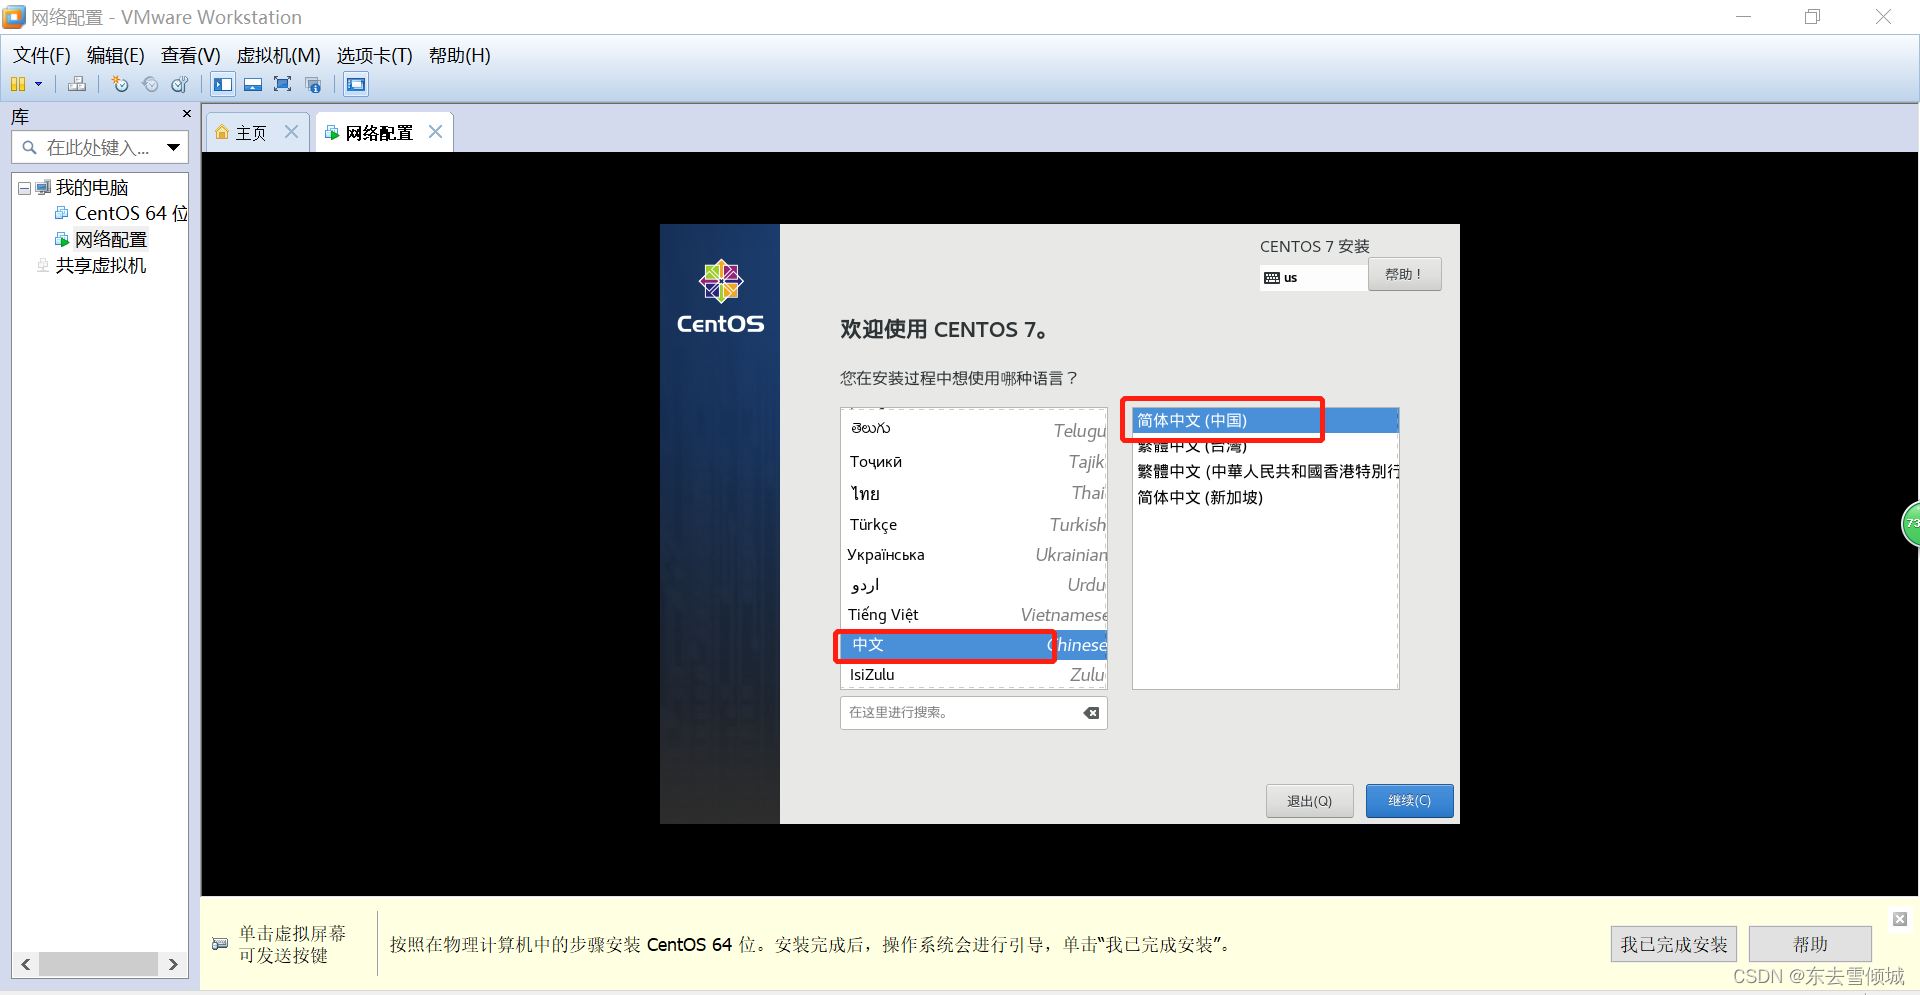The image size is (1920, 995).
Task: Open 虚拟机(M) menu
Action: tap(279, 55)
